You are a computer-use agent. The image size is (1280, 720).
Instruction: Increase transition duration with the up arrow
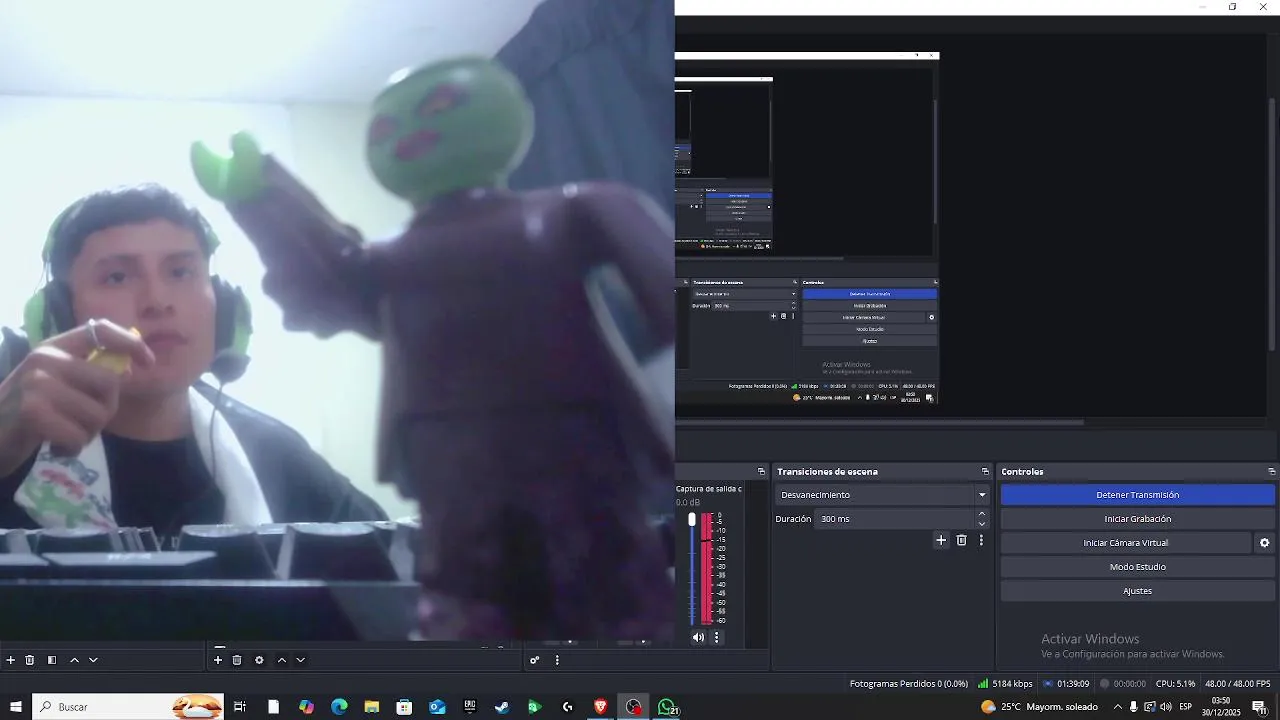point(982,514)
